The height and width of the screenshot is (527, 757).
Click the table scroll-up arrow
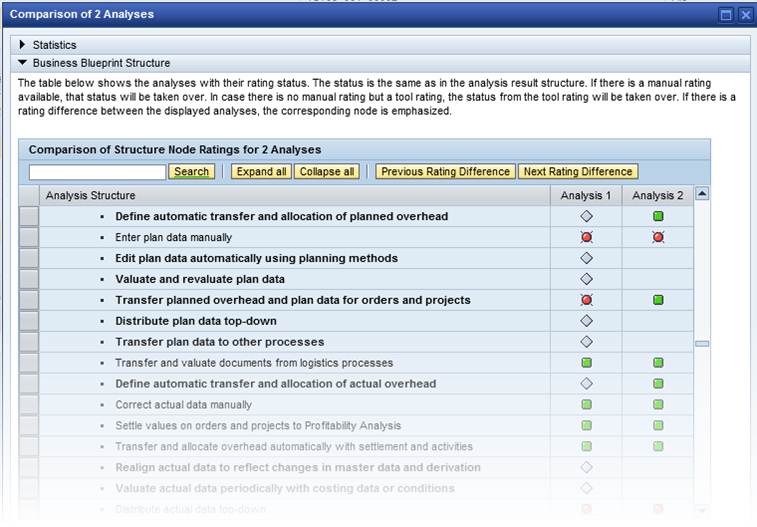coord(702,194)
